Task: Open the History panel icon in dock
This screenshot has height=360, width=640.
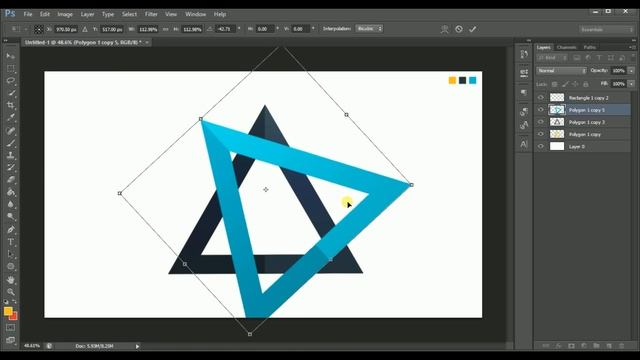Action: [x=524, y=54]
